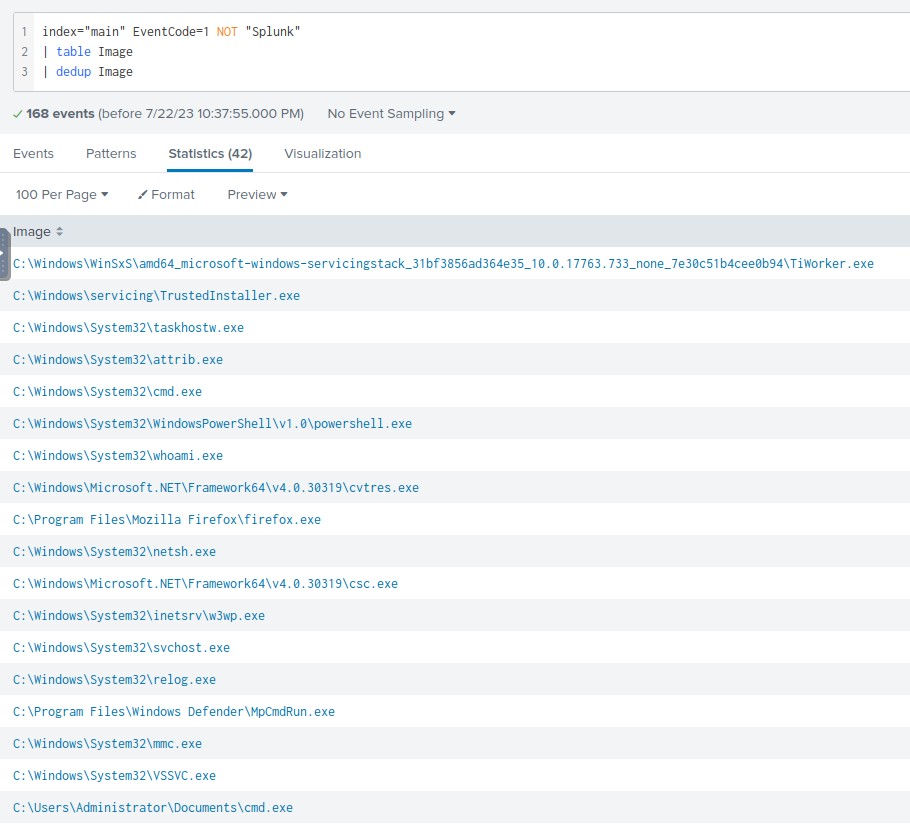Click the netsh.exe path value
910x824 pixels.
[114, 552]
